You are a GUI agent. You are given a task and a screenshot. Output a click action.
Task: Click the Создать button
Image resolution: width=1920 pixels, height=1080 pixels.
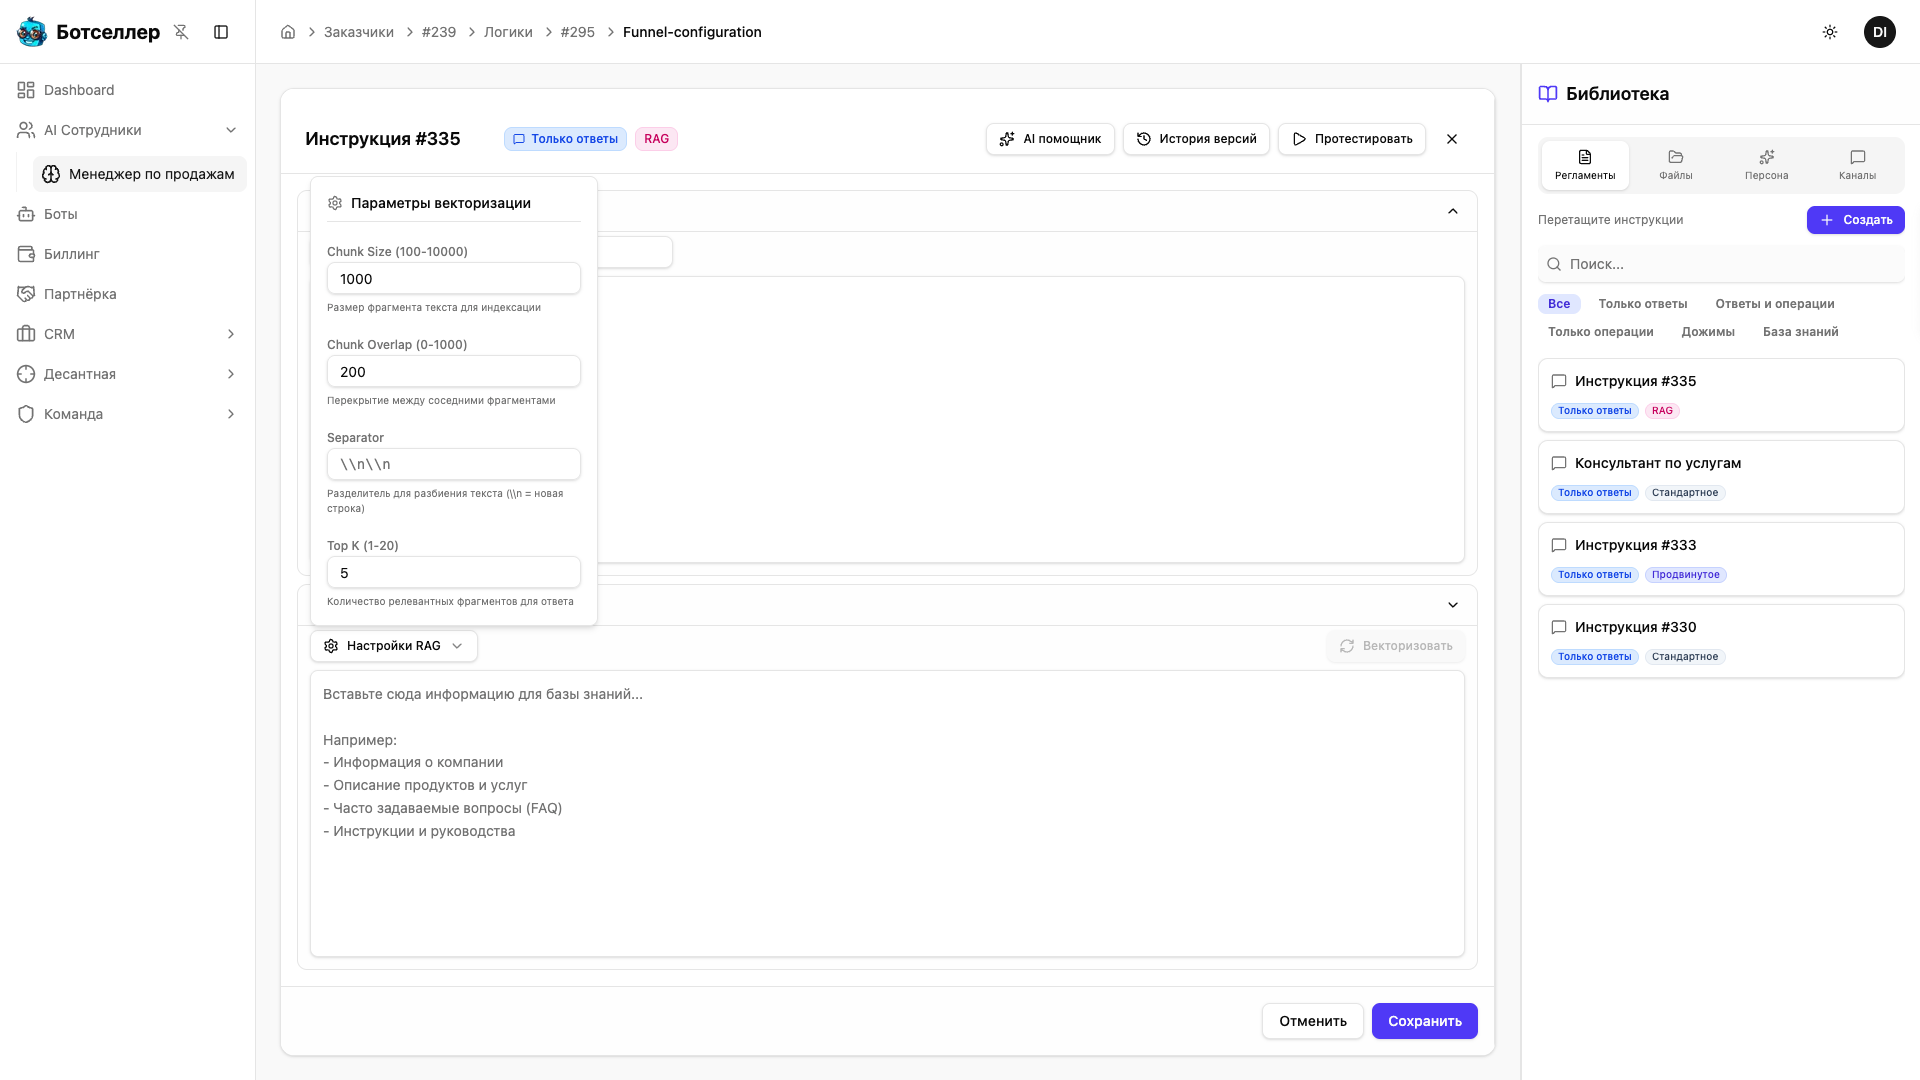point(1855,220)
